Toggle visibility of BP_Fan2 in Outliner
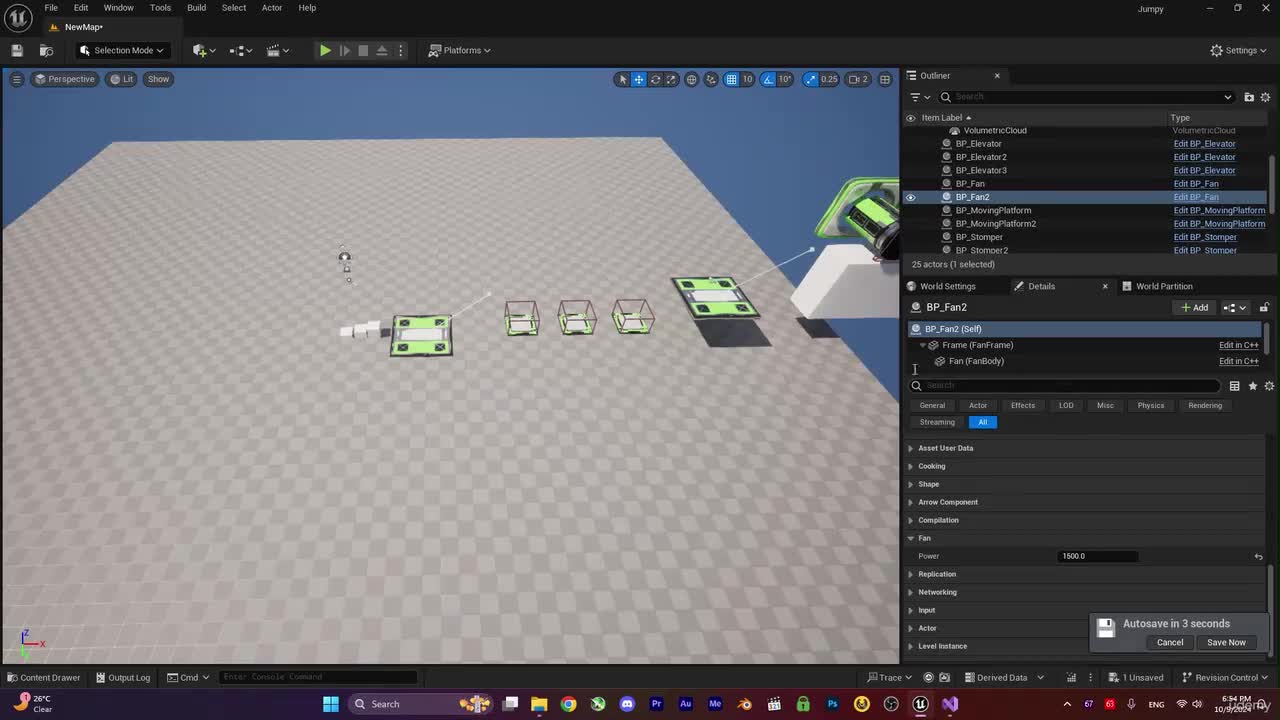Screen dimensions: 1280x720 point(910,197)
